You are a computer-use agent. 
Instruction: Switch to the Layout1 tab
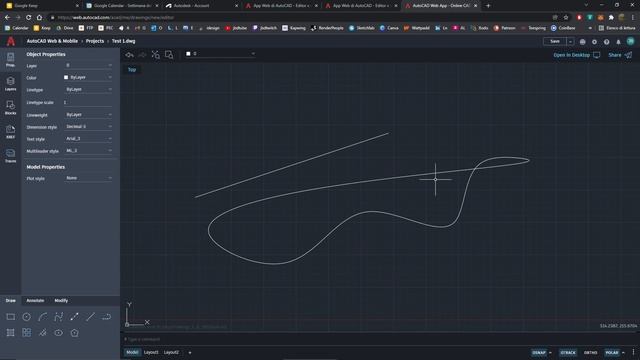(x=151, y=352)
